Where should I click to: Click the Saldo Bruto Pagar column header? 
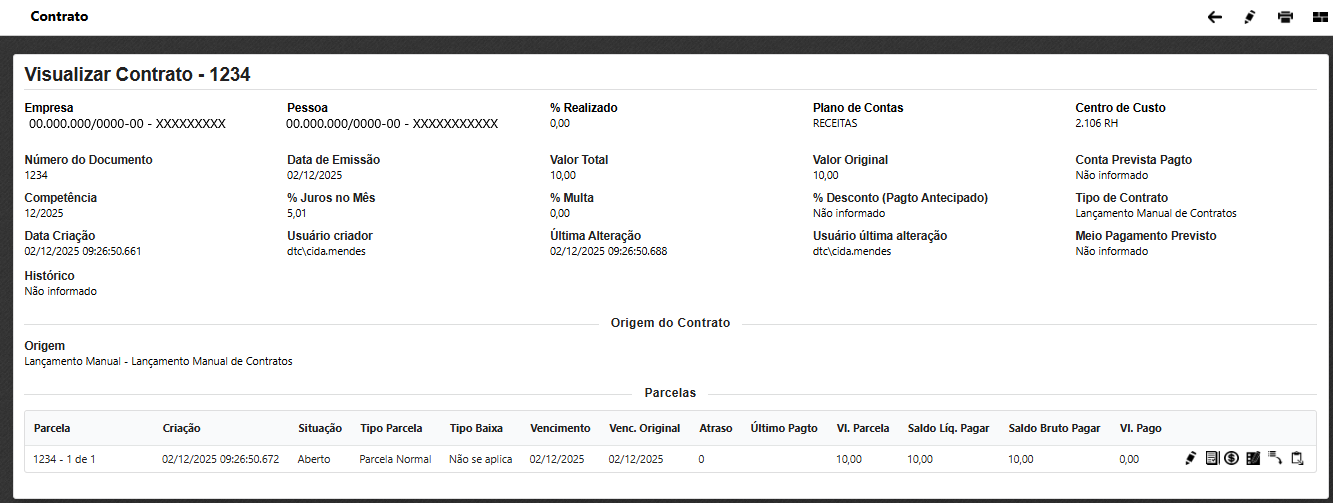click(x=1054, y=428)
